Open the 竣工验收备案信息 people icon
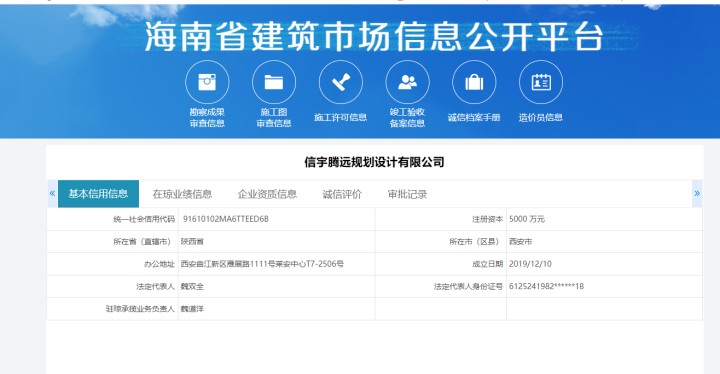Viewport: 720px width, 374px height. (x=407, y=82)
